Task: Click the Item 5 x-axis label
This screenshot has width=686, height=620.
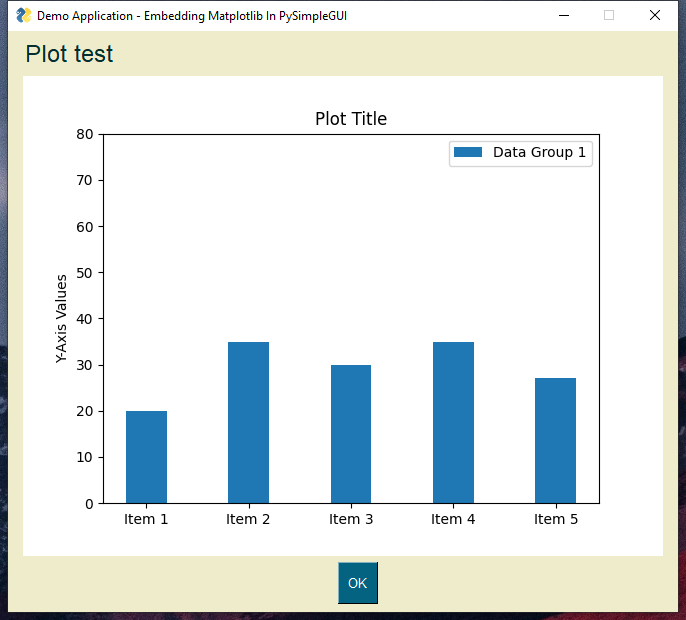Action: [556, 519]
